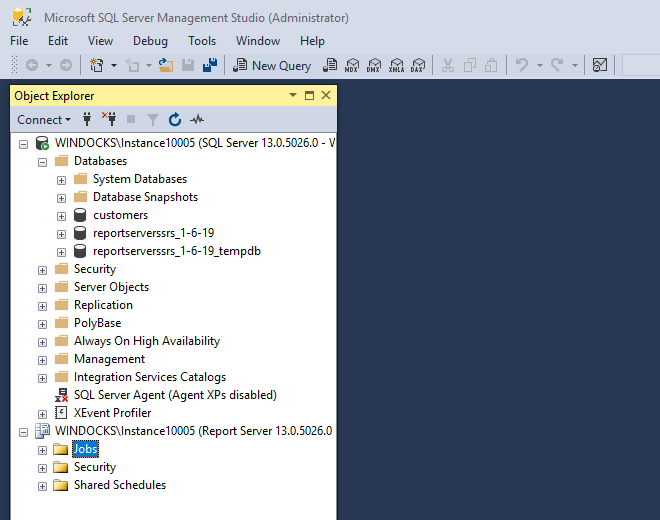Click the Copy icon in toolbar
The height and width of the screenshot is (520, 660).
coord(469,65)
